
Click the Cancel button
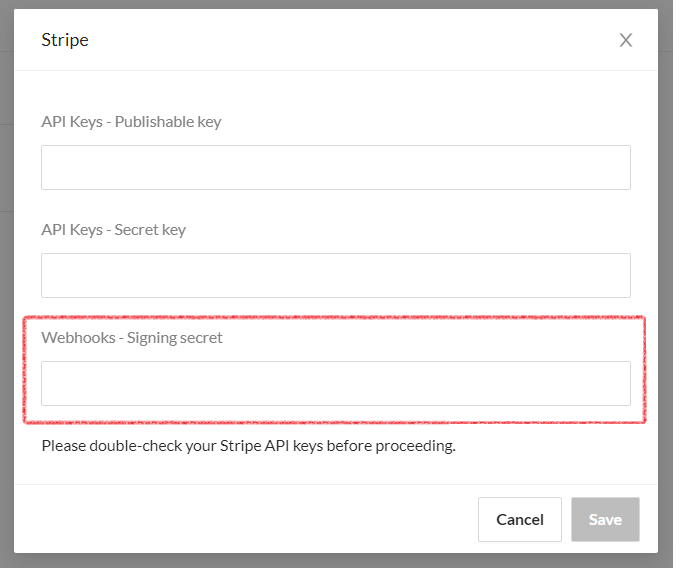point(520,520)
